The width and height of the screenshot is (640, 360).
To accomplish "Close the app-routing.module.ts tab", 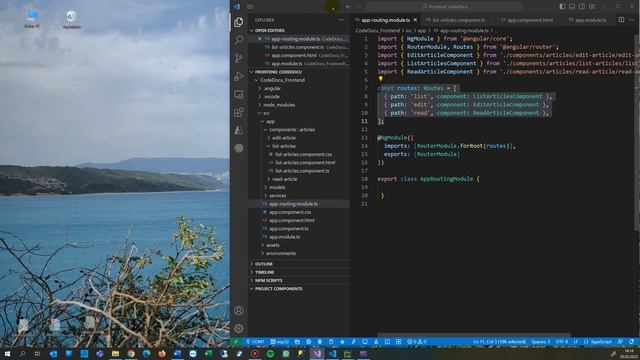I will (x=415, y=20).
